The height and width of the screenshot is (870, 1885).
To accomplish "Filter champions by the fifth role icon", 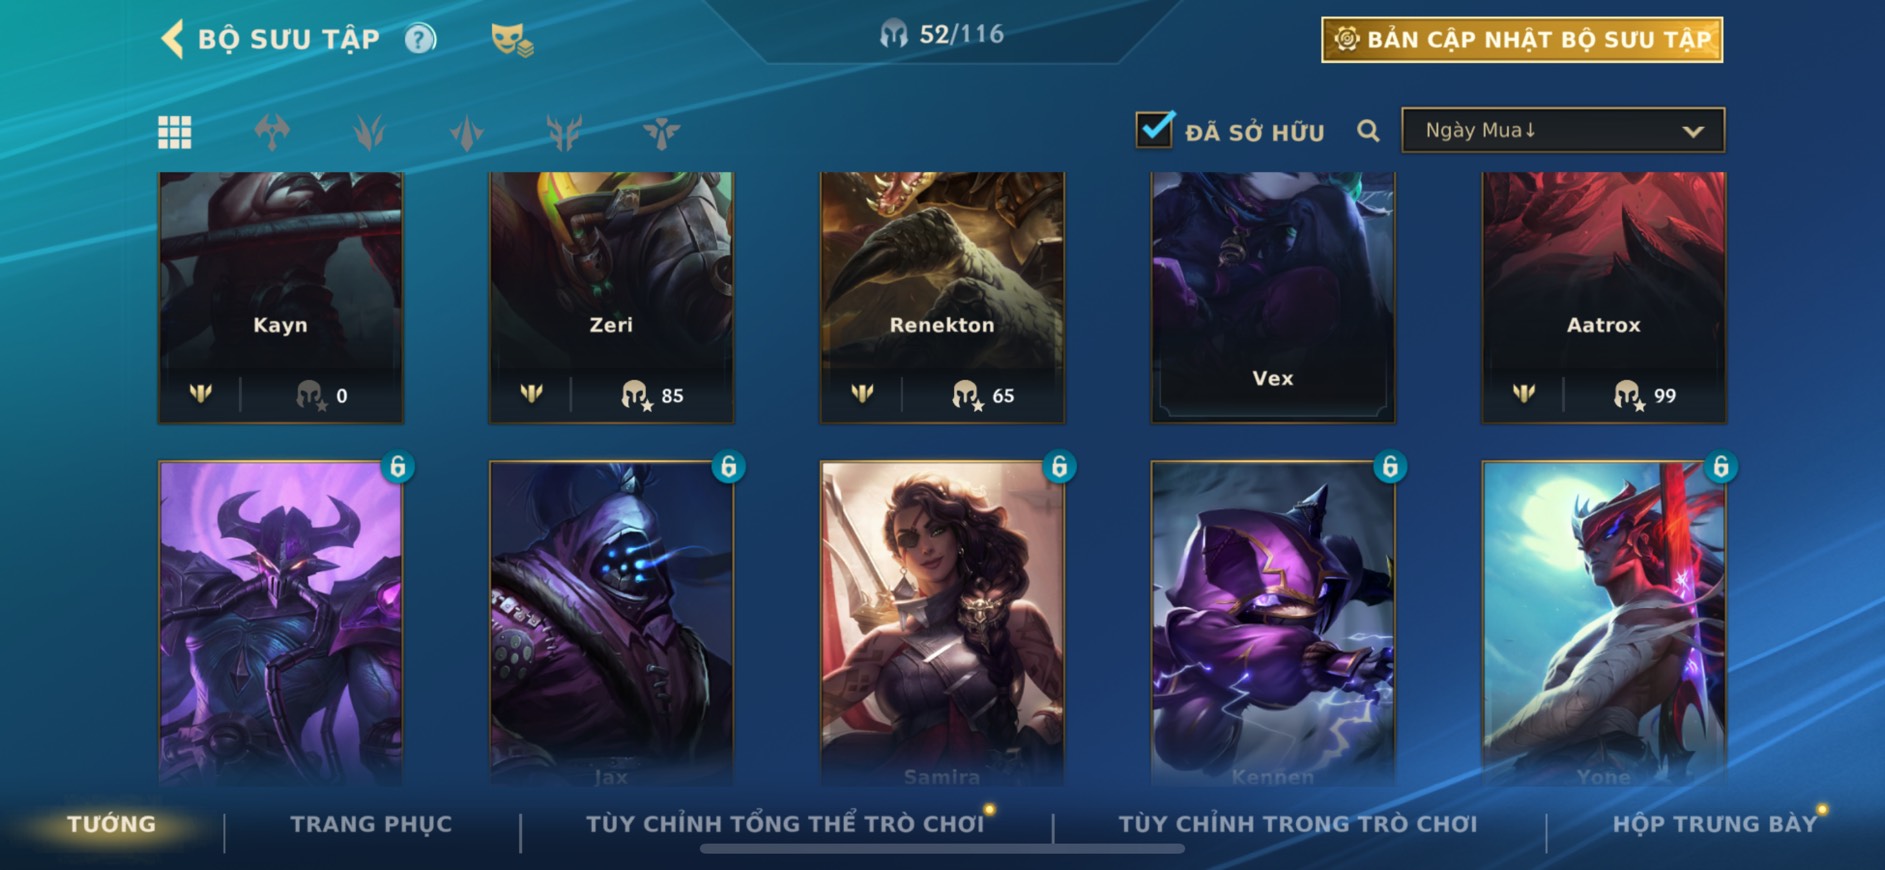I will (x=661, y=132).
